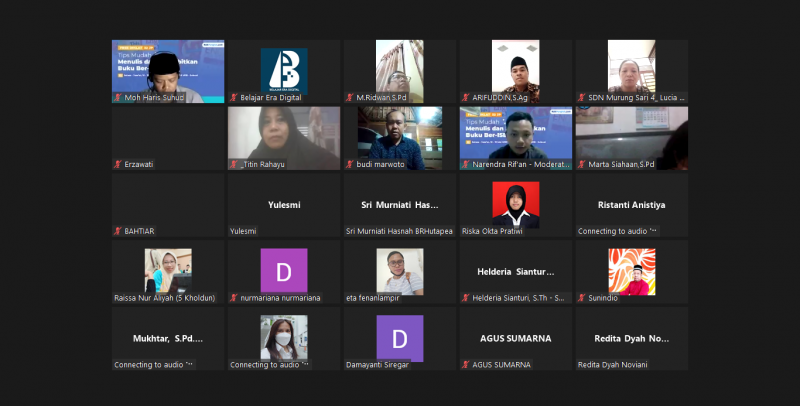This screenshot has height=406, width=800.
Task: Click muted mic icon next to M.Ridwan S.Pd
Action: (350, 97)
